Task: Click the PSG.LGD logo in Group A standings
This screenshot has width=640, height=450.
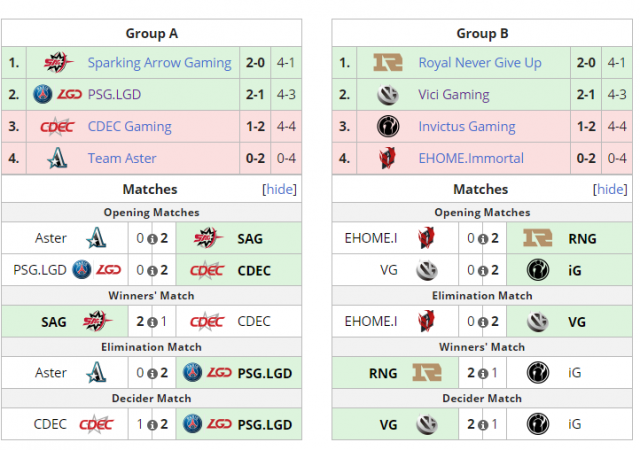Action: pyautogui.click(x=55, y=95)
